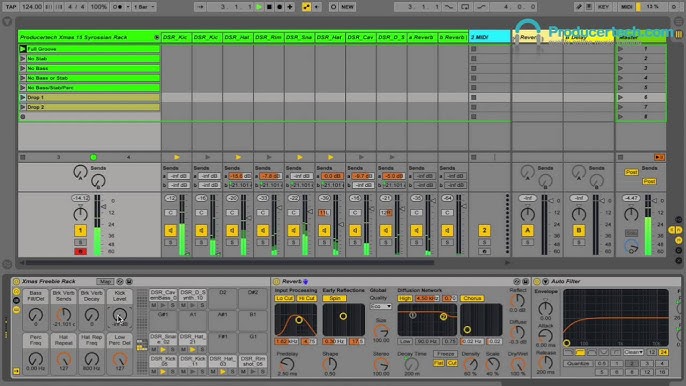686x386 pixels.
Task: Turn off the Auto Filter device activator
Action: pos(537,281)
